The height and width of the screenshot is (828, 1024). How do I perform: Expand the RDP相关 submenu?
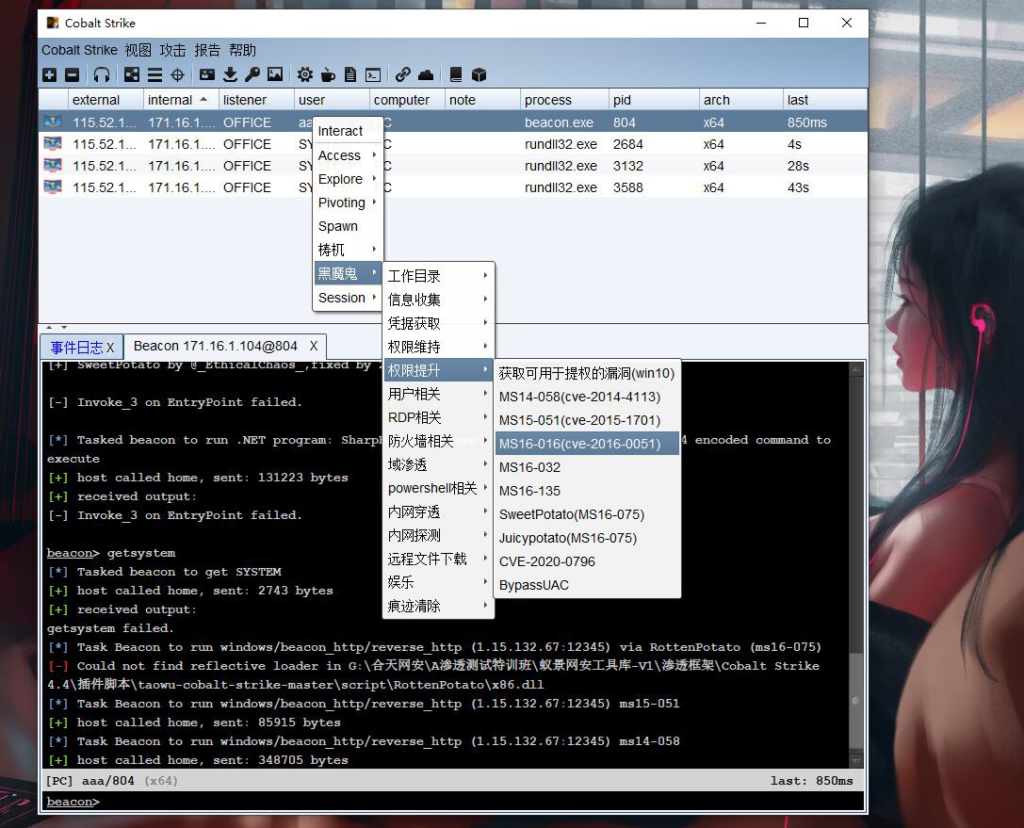438,417
